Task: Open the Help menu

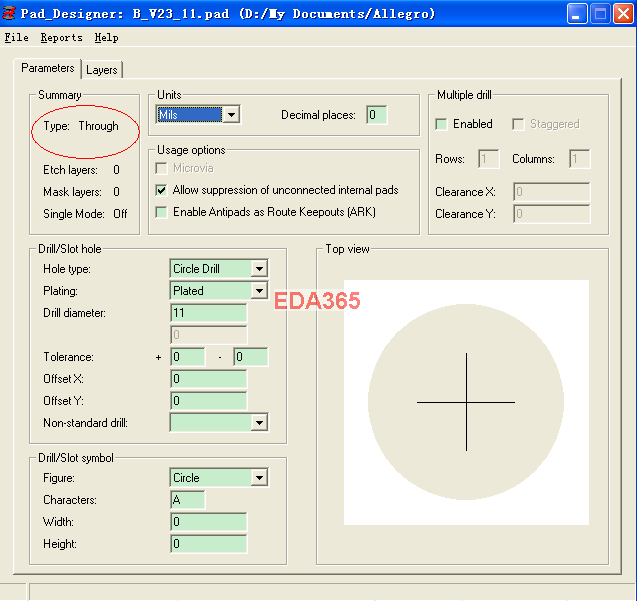Action: [x=106, y=37]
